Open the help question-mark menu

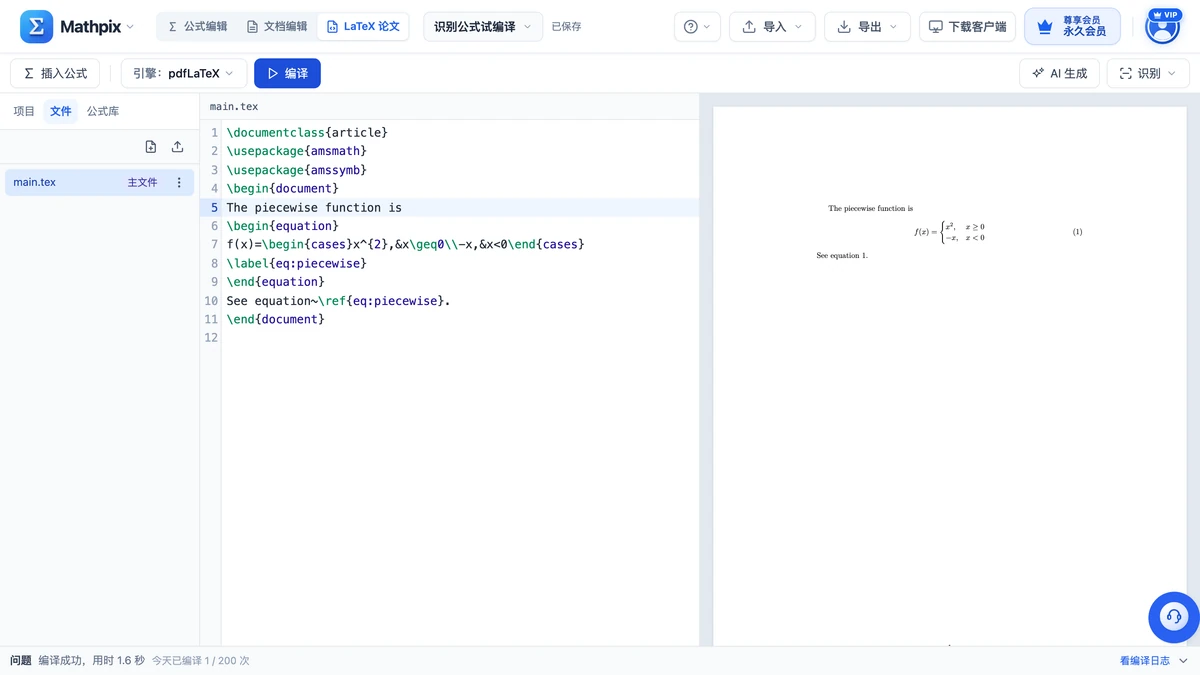697,27
